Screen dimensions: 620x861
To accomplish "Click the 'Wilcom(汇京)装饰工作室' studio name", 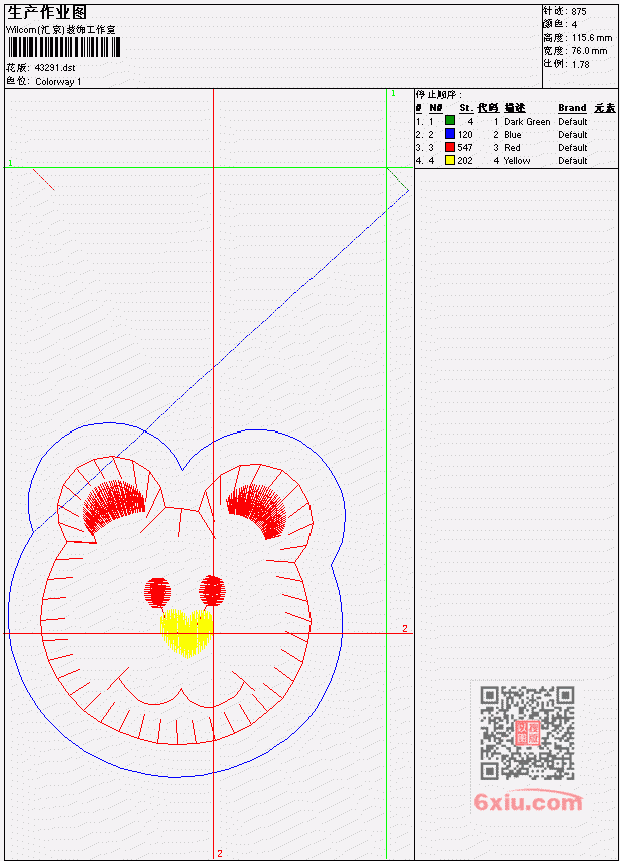I will tap(61, 30).
